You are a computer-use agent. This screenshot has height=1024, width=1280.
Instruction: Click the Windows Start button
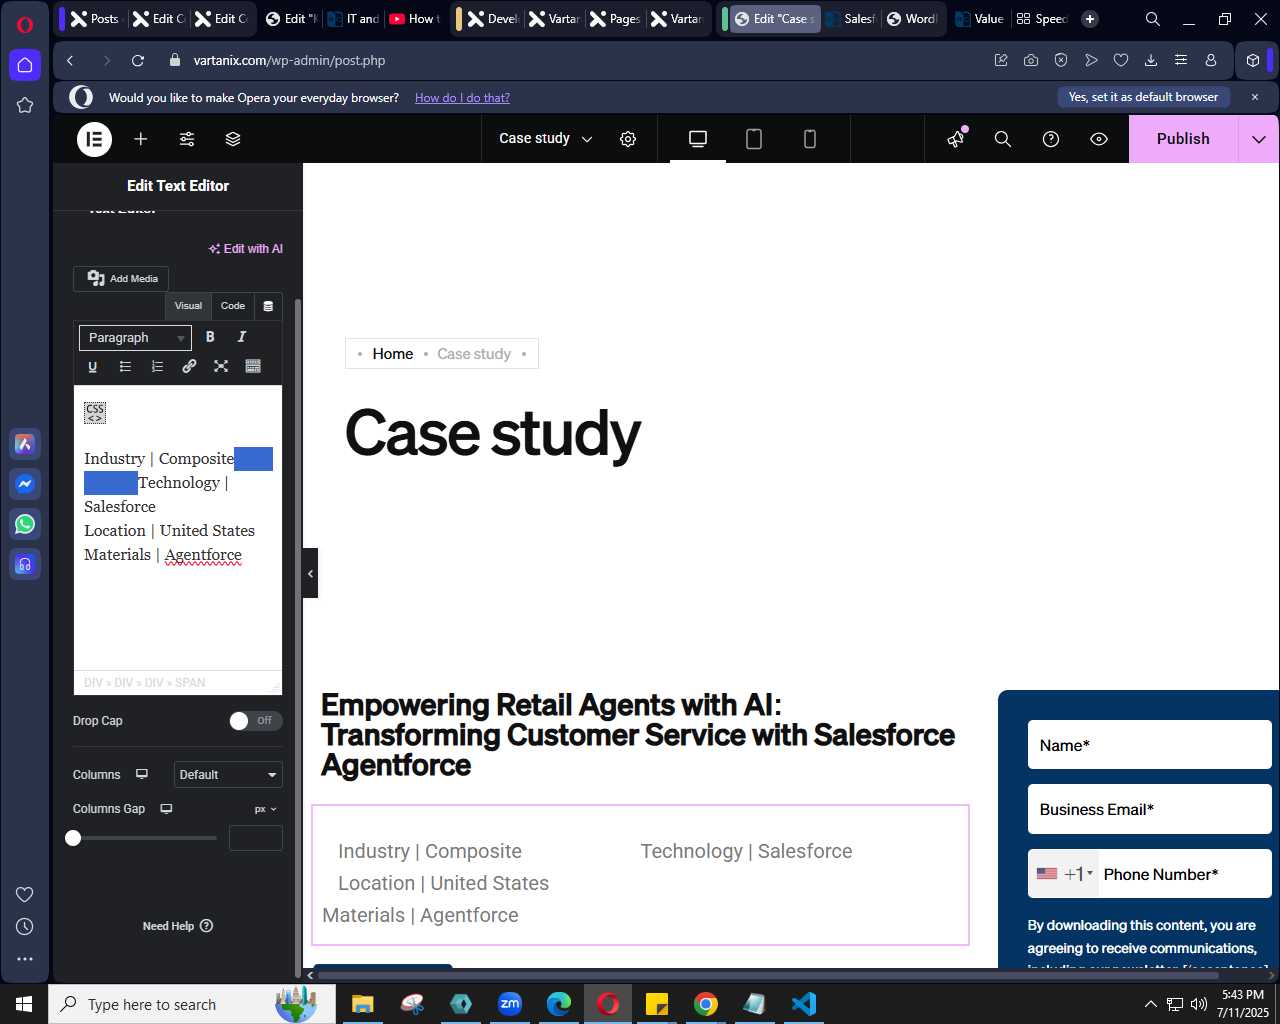pyautogui.click(x=24, y=1004)
